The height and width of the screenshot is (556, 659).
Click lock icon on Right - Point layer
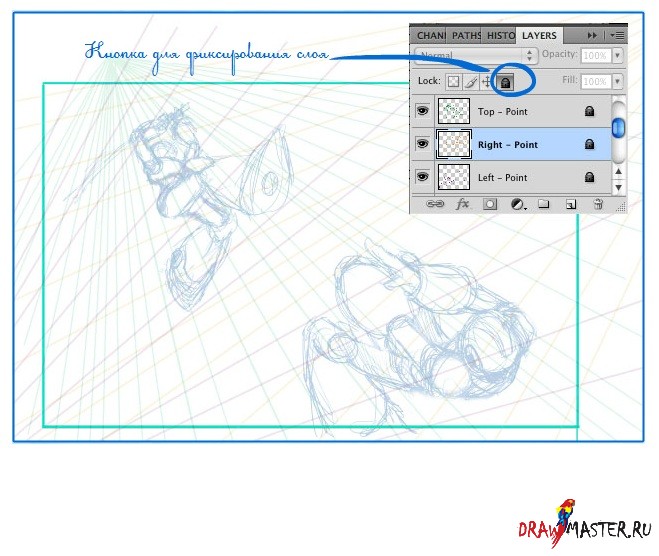pyautogui.click(x=590, y=144)
